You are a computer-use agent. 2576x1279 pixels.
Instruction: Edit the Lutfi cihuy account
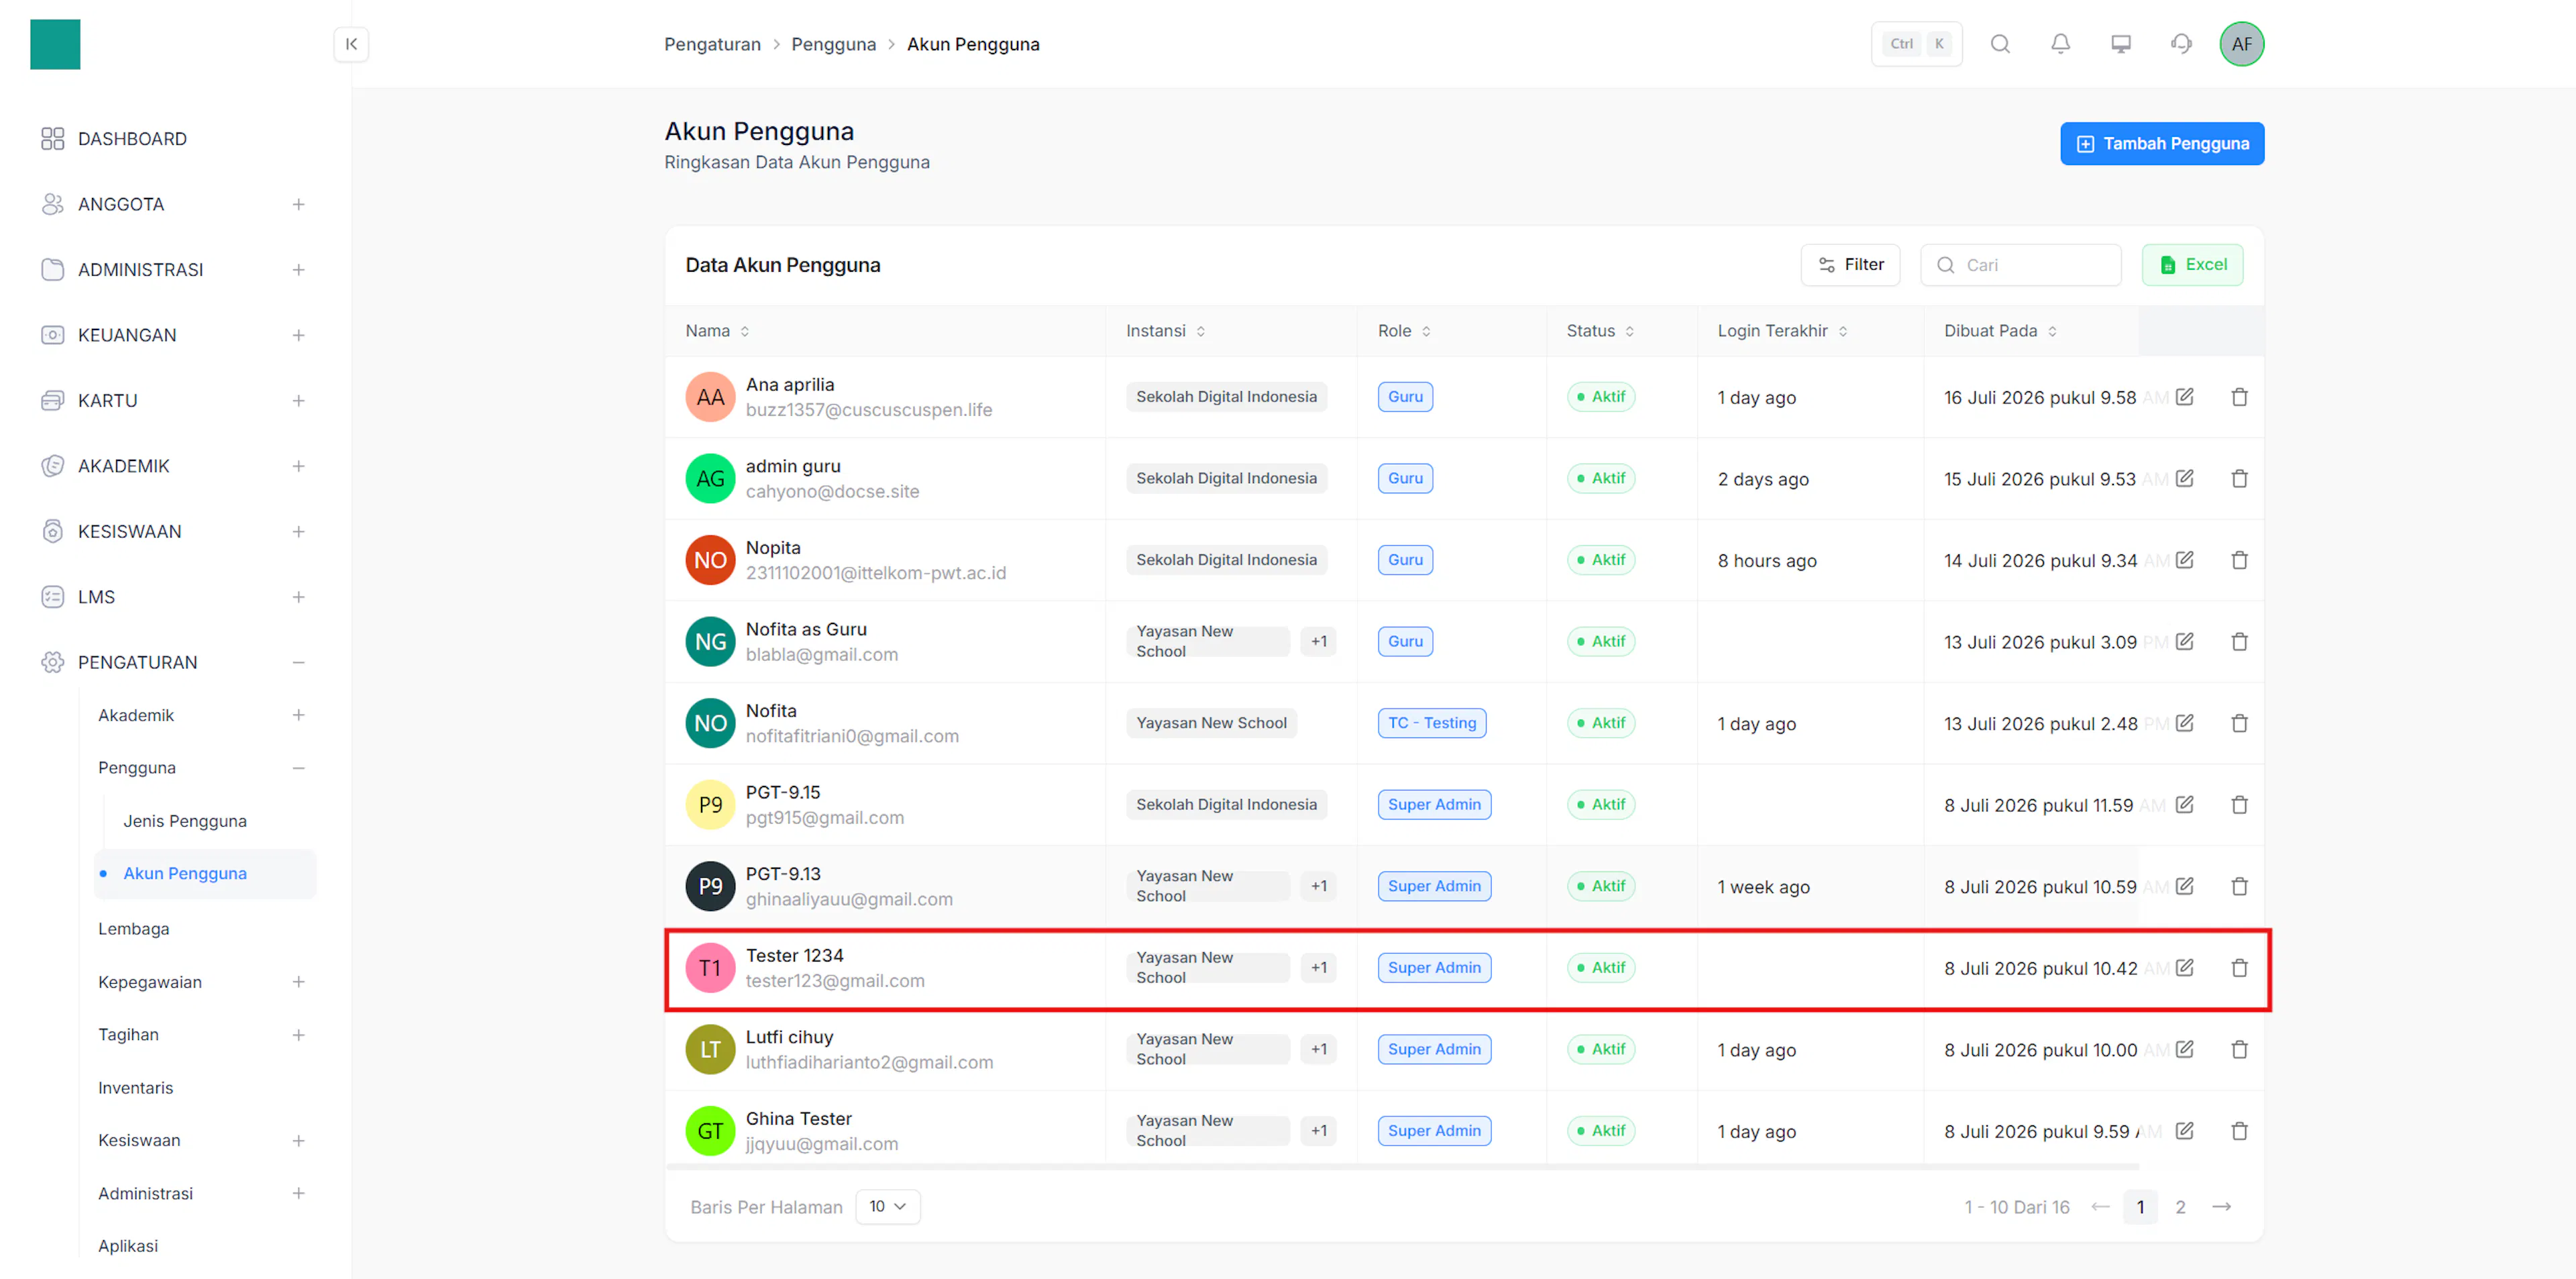pyautogui.click(x=2185, y=1050)
